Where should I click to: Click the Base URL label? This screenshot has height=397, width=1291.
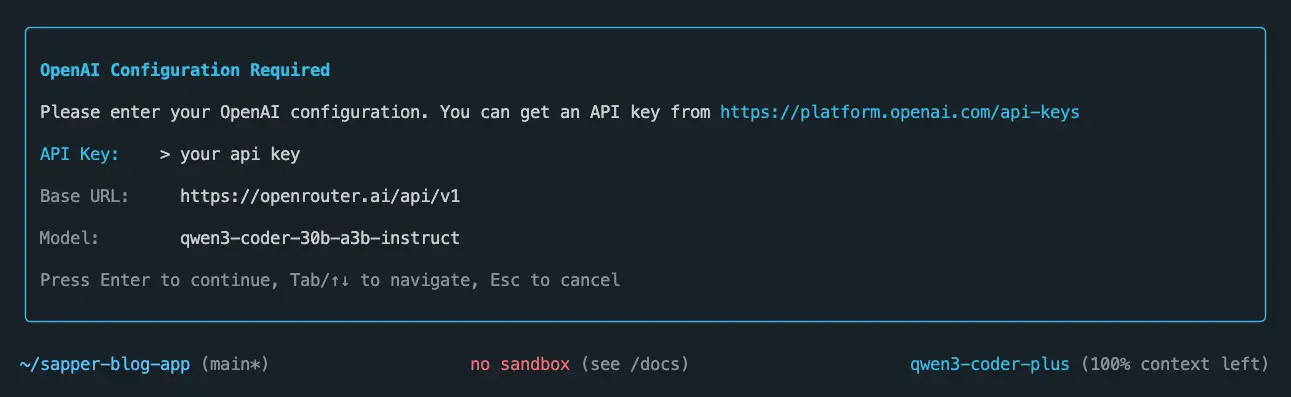[85, 196]
